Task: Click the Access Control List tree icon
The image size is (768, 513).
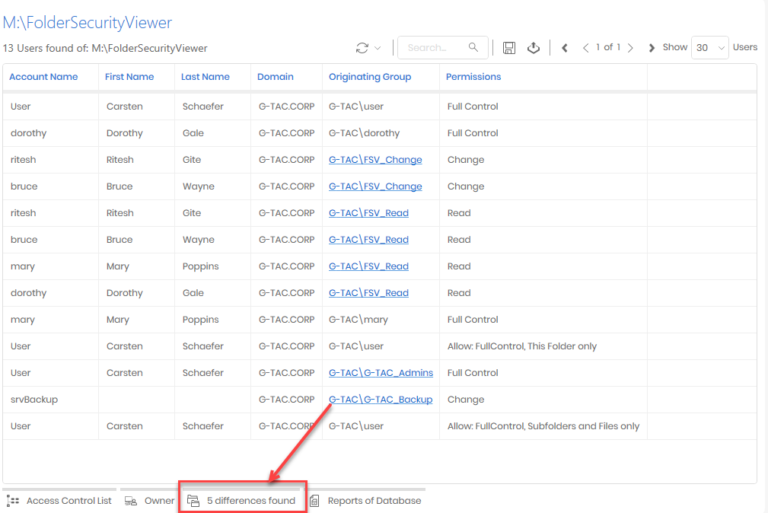Action: [13, 501]
